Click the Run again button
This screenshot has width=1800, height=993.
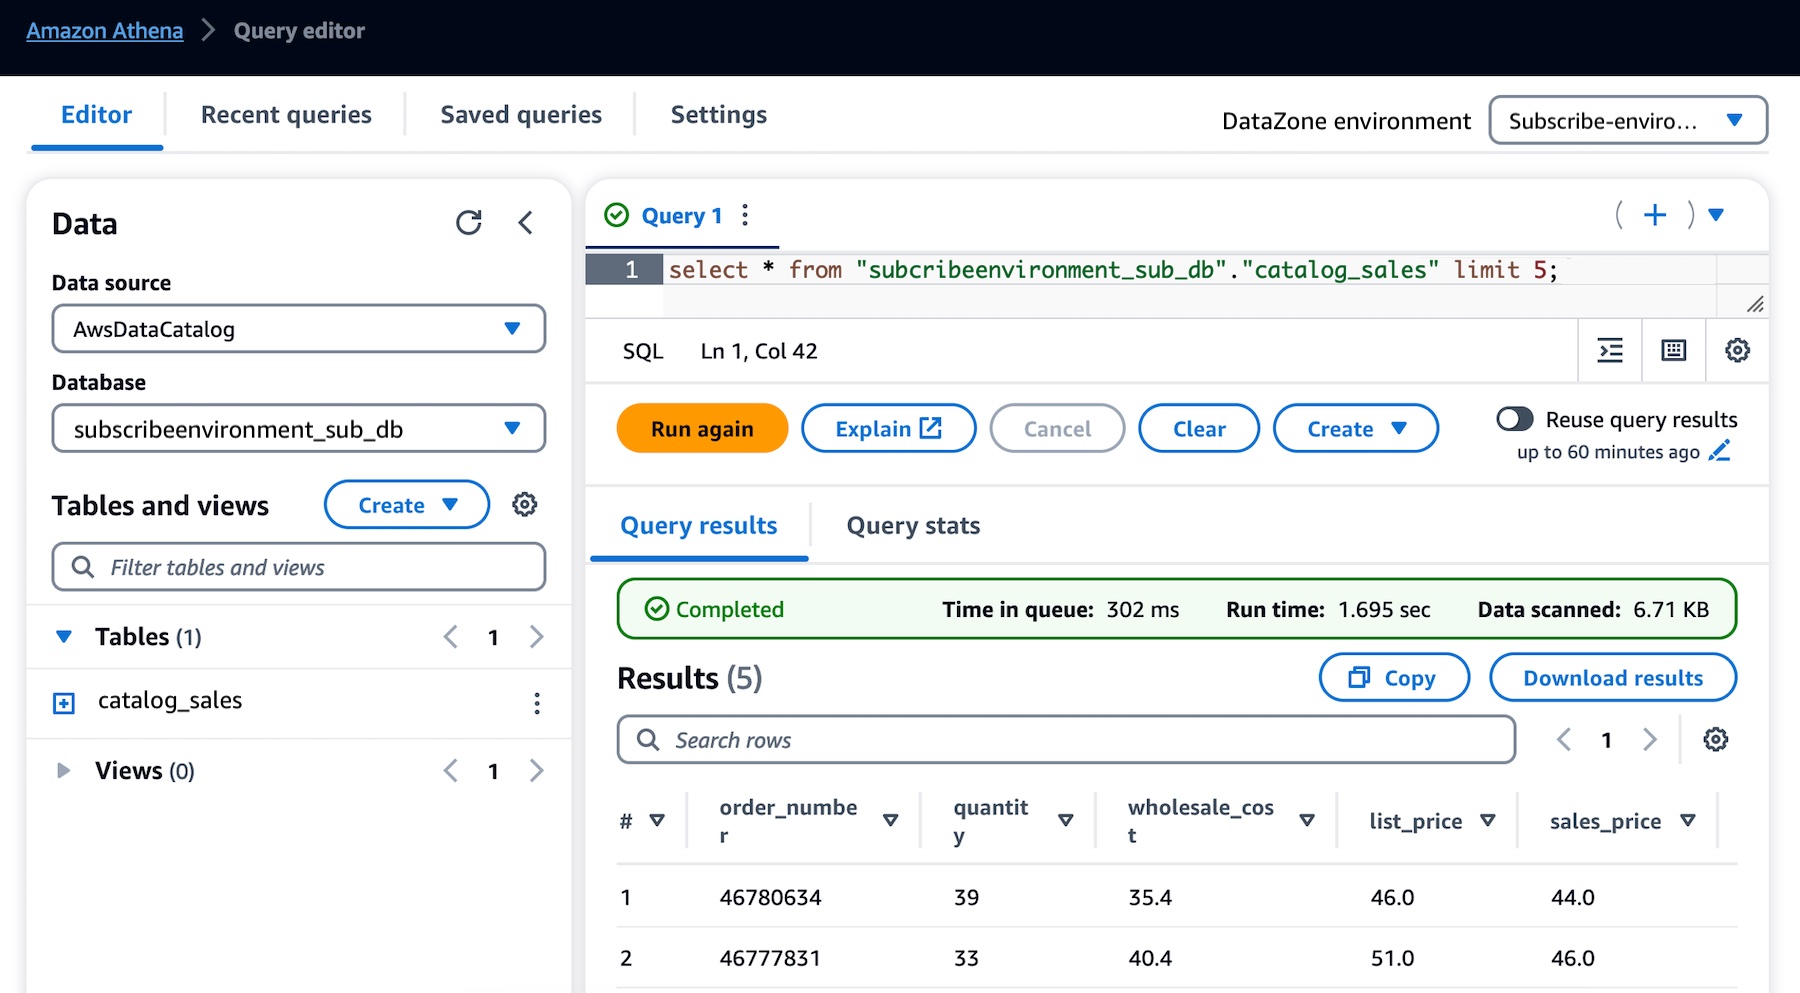[702, 428]
